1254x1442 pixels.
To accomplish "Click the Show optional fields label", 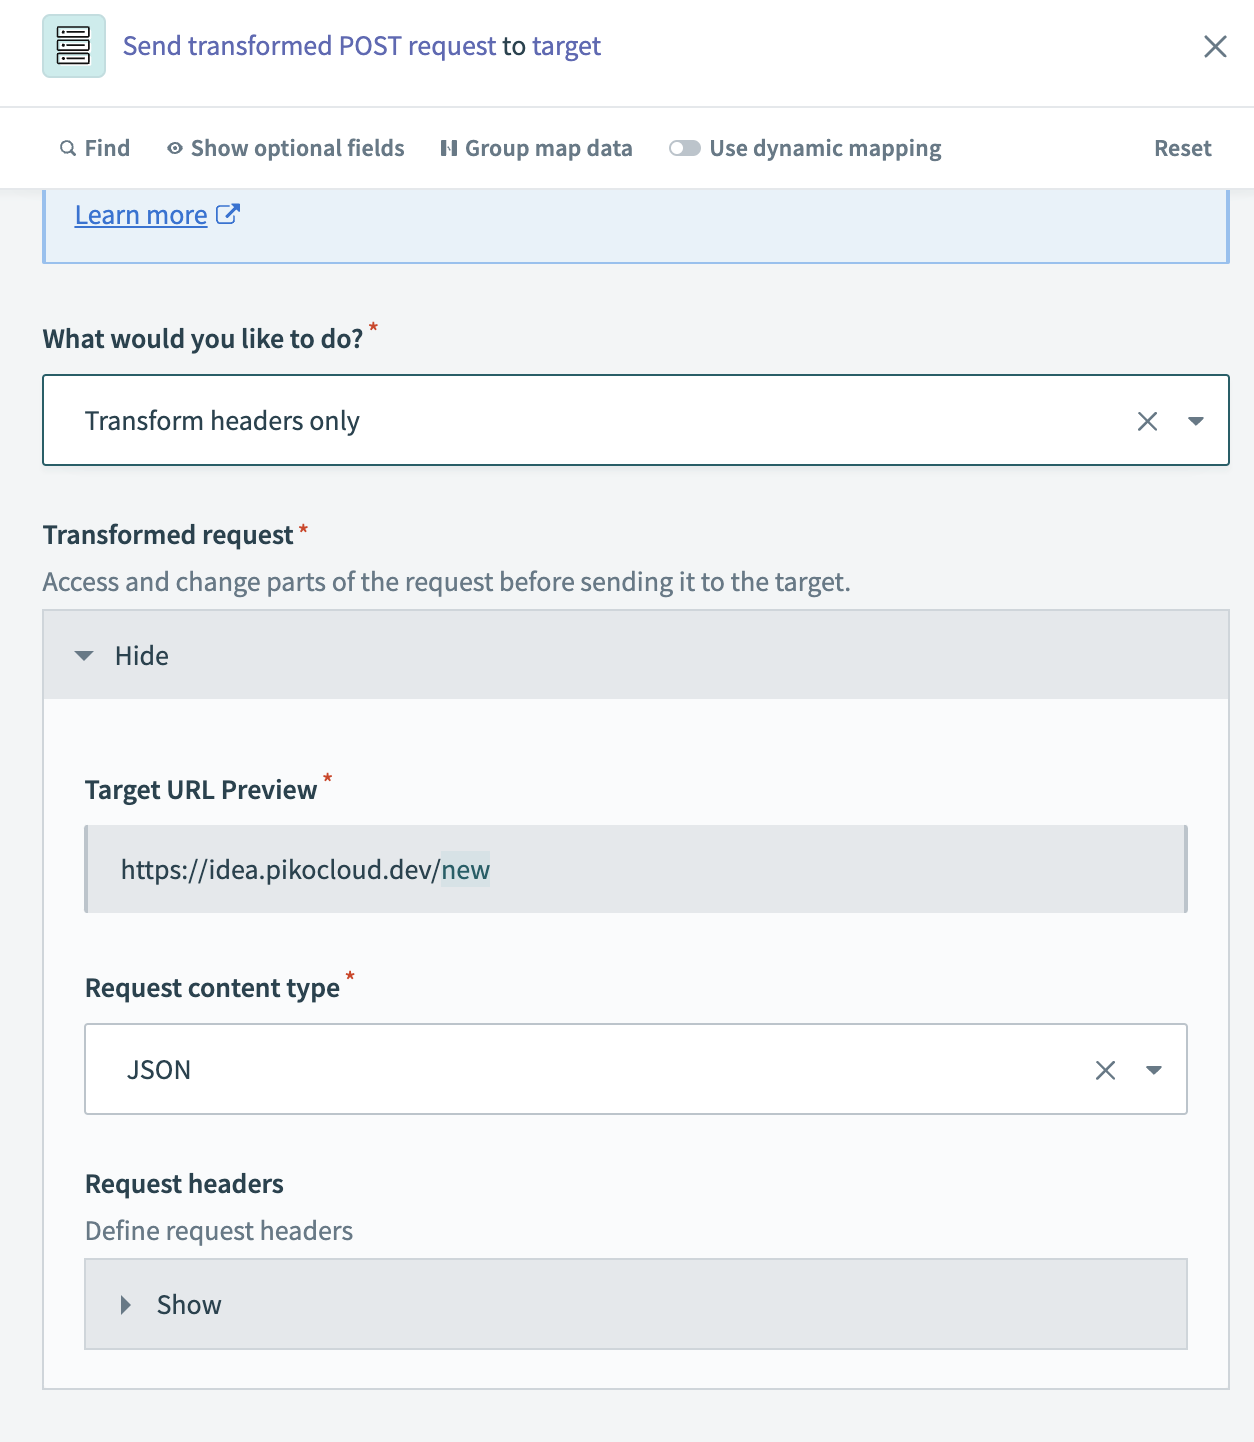I will 297,148.
